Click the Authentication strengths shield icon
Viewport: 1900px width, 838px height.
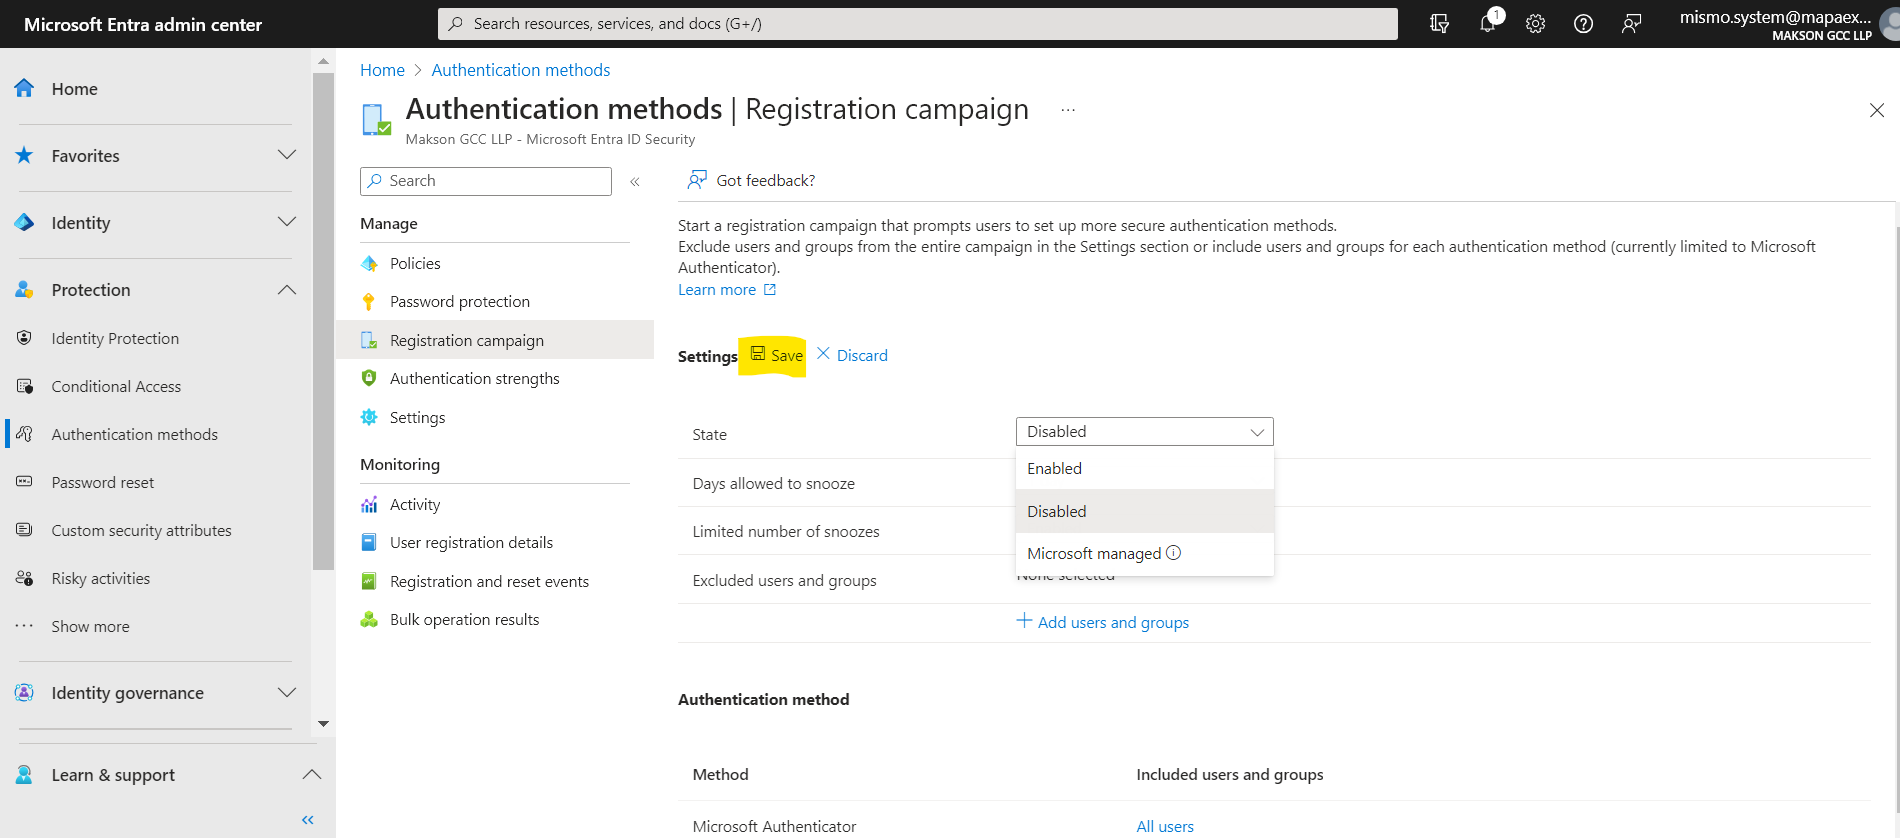point(369,378)
